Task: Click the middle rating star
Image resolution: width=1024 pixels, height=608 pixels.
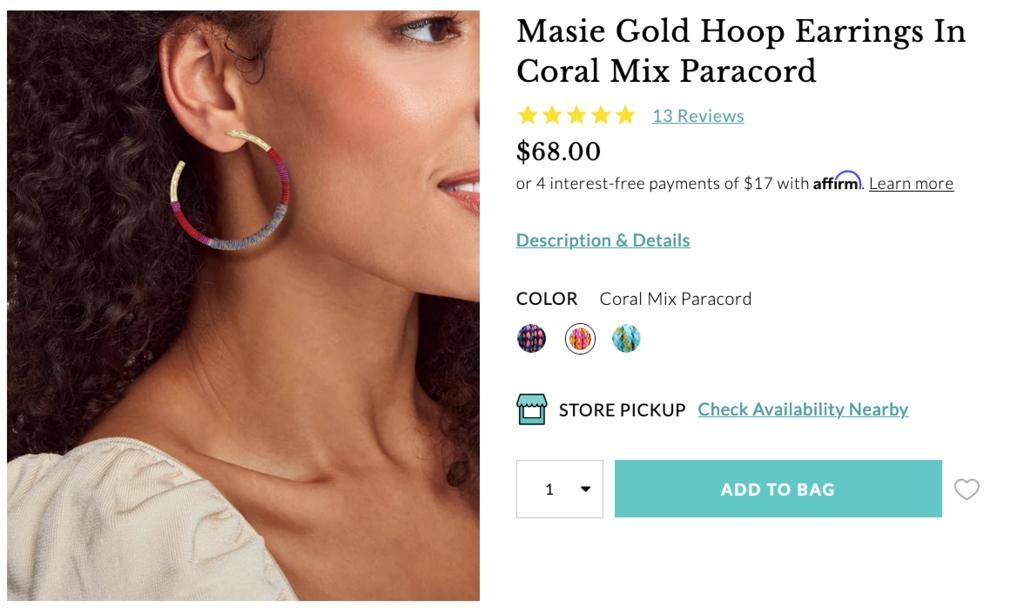Action: pos(577,116)
